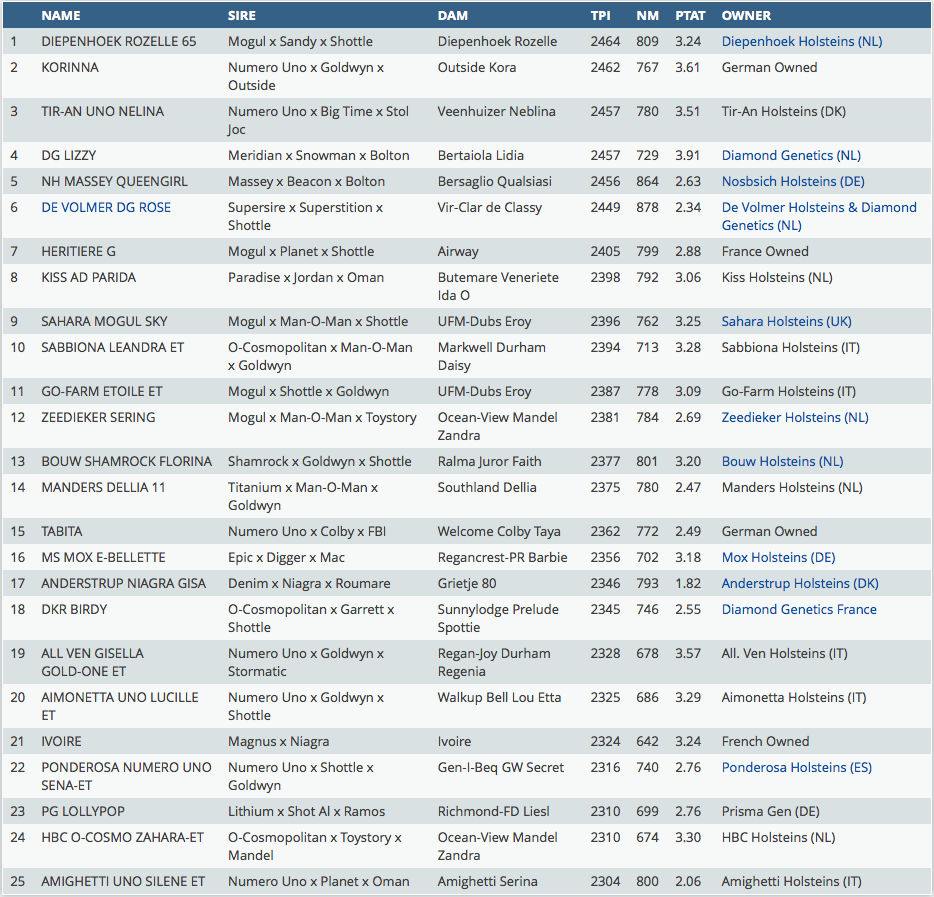Open Nosbsich Holsteins (DE) link
934x897 pixels.
point(793,182)
